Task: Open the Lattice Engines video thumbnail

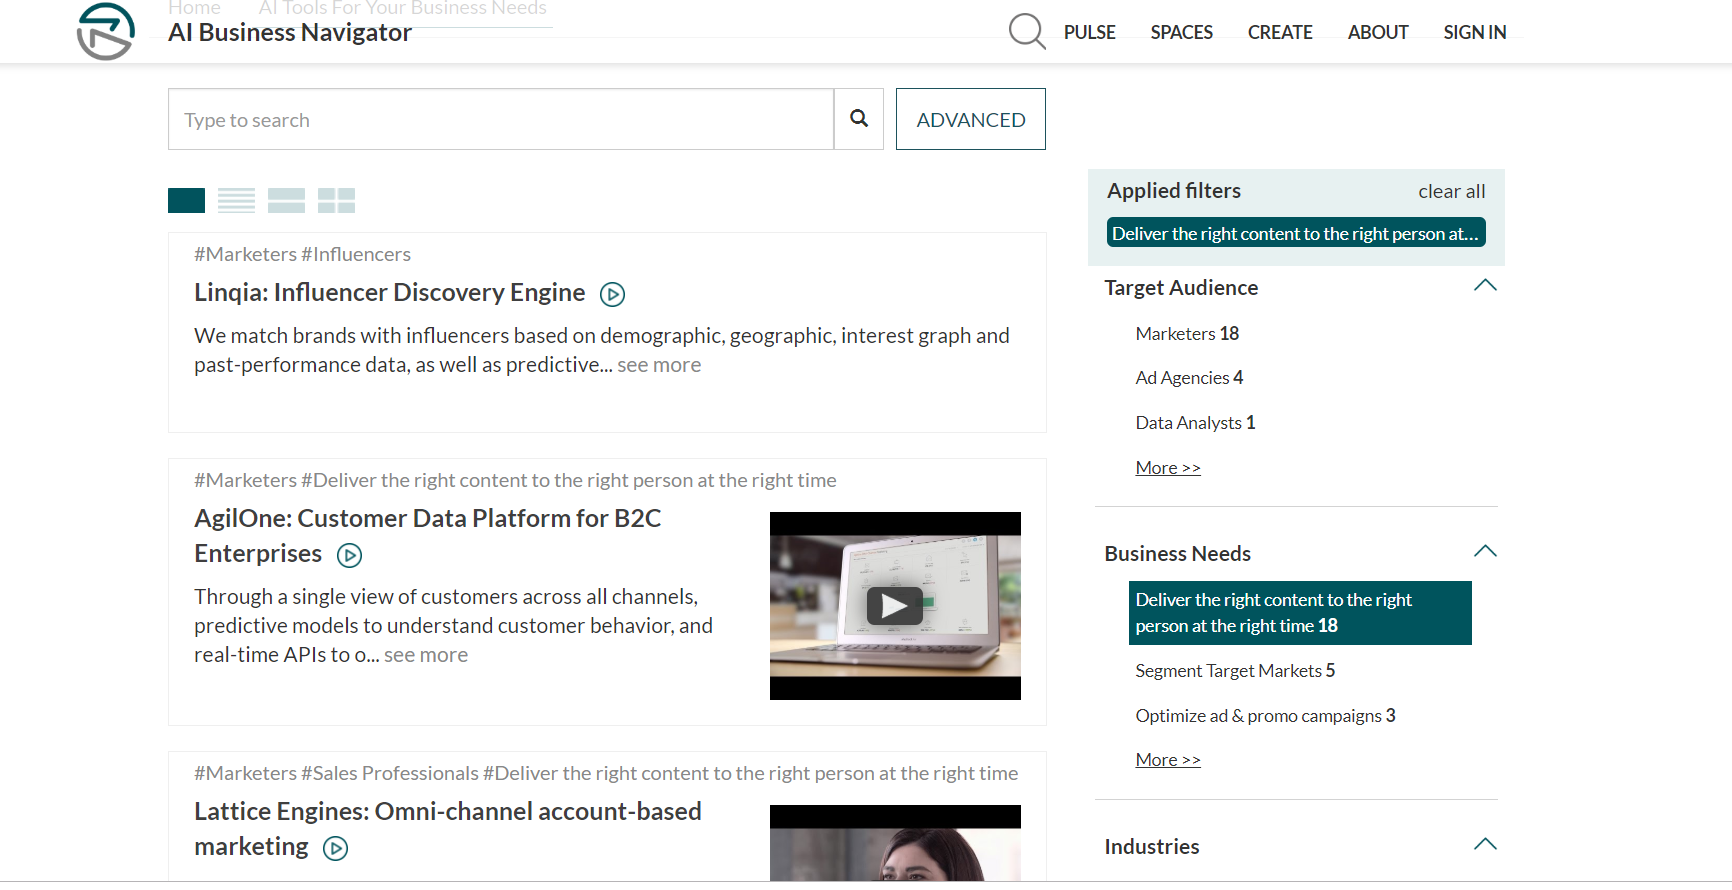Action: 895,843
